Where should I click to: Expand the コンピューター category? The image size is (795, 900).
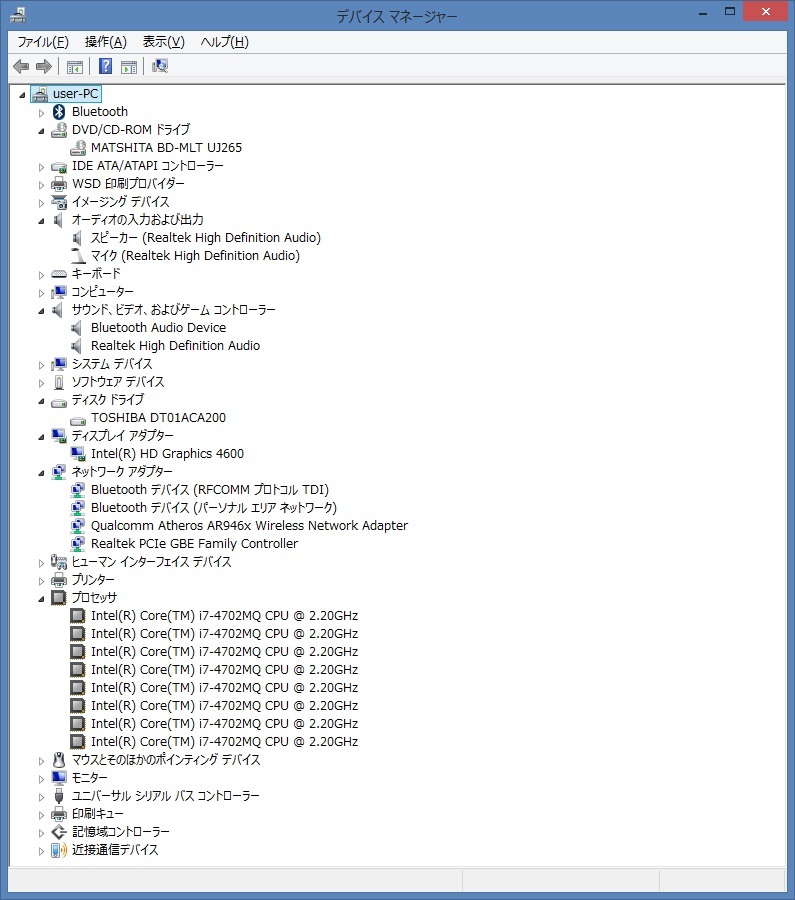[x=41, y=293]
